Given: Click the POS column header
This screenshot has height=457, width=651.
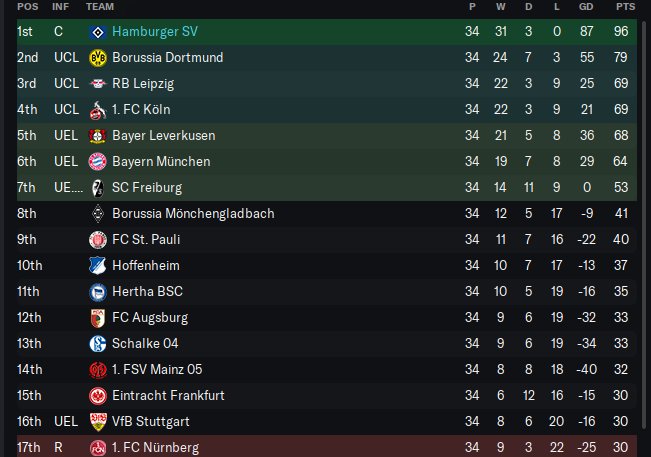Looking at the screenshot, I should coord(27,7).
